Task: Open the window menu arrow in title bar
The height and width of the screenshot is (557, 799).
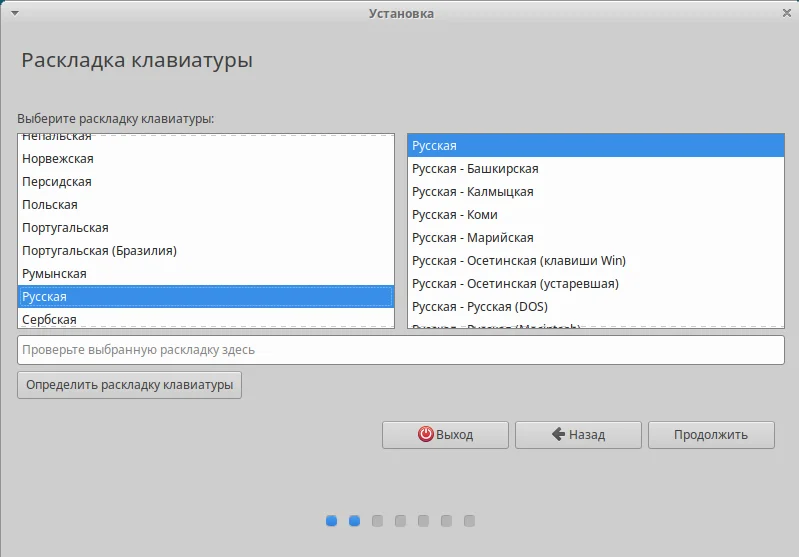Action: (15, 13)
